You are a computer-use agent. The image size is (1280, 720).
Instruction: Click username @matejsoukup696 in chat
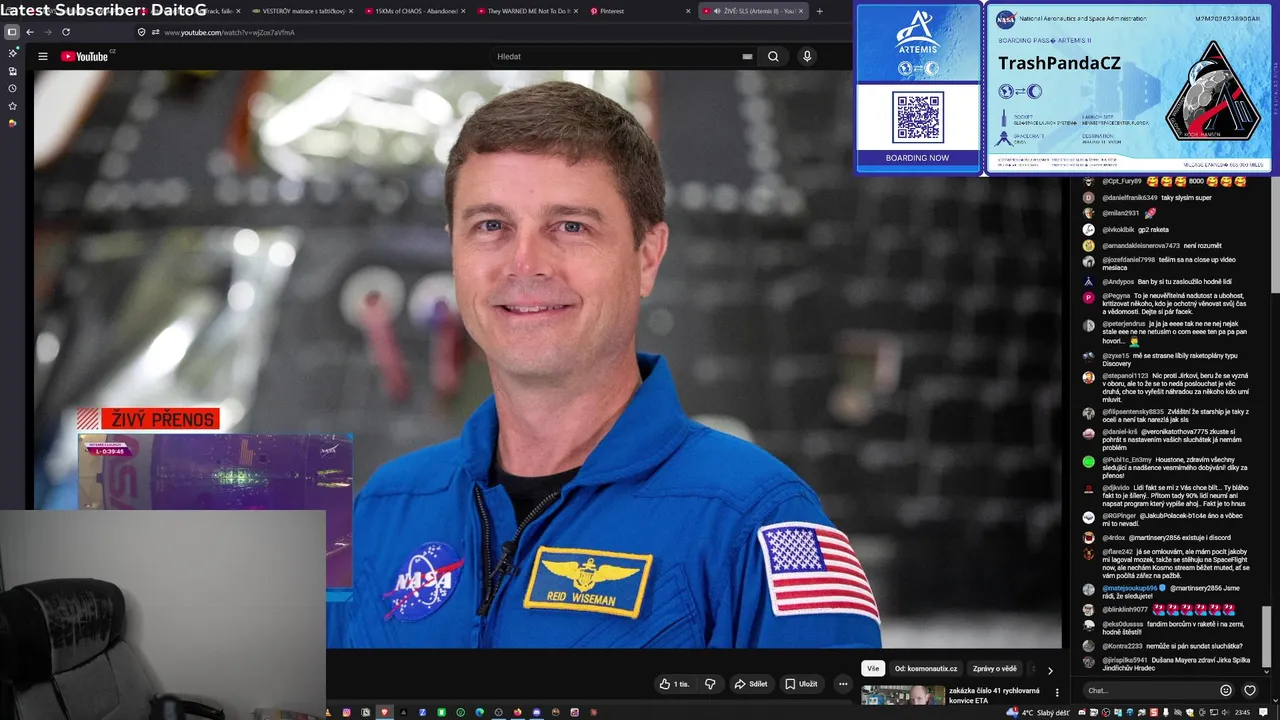[1129, 588]
